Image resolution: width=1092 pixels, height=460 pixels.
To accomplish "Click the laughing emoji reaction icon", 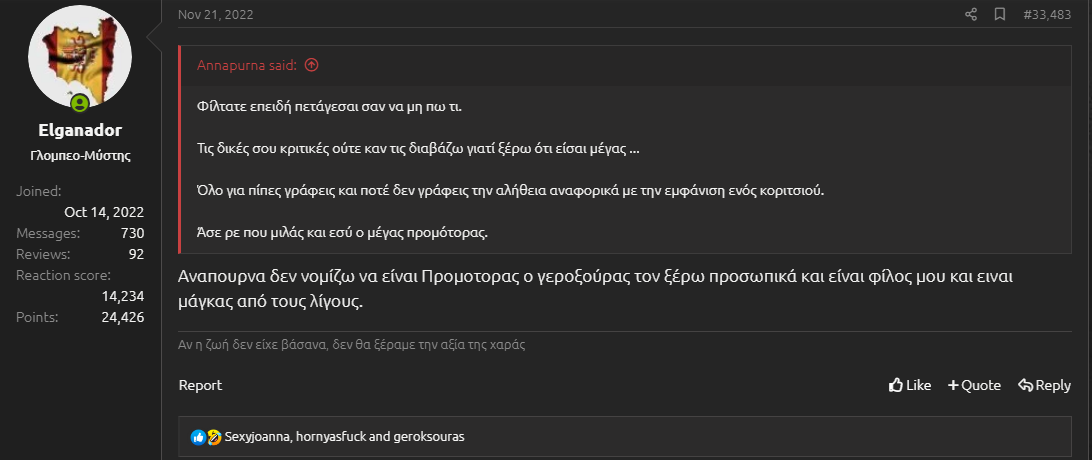I will (213, 437).
